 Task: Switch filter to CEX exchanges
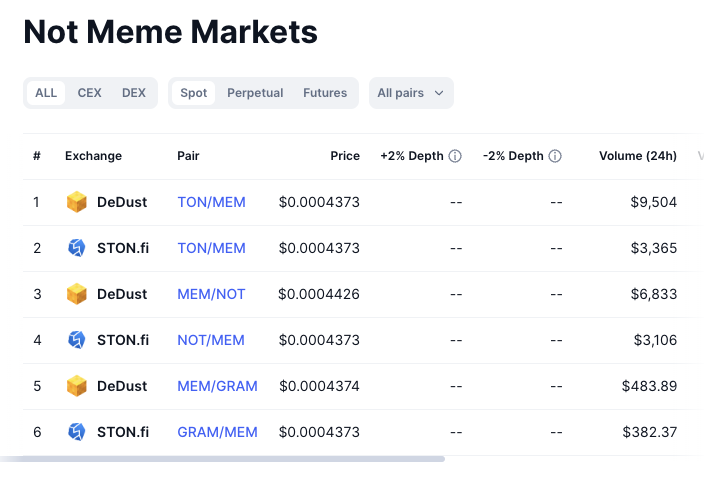pos(89,93)
